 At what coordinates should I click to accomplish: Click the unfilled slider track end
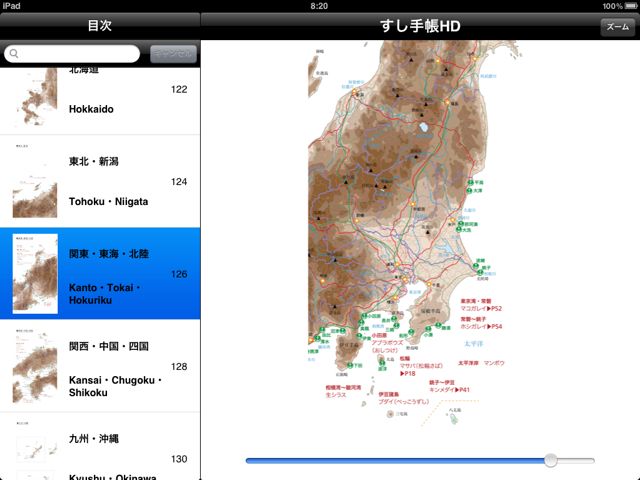coord(576,461)
